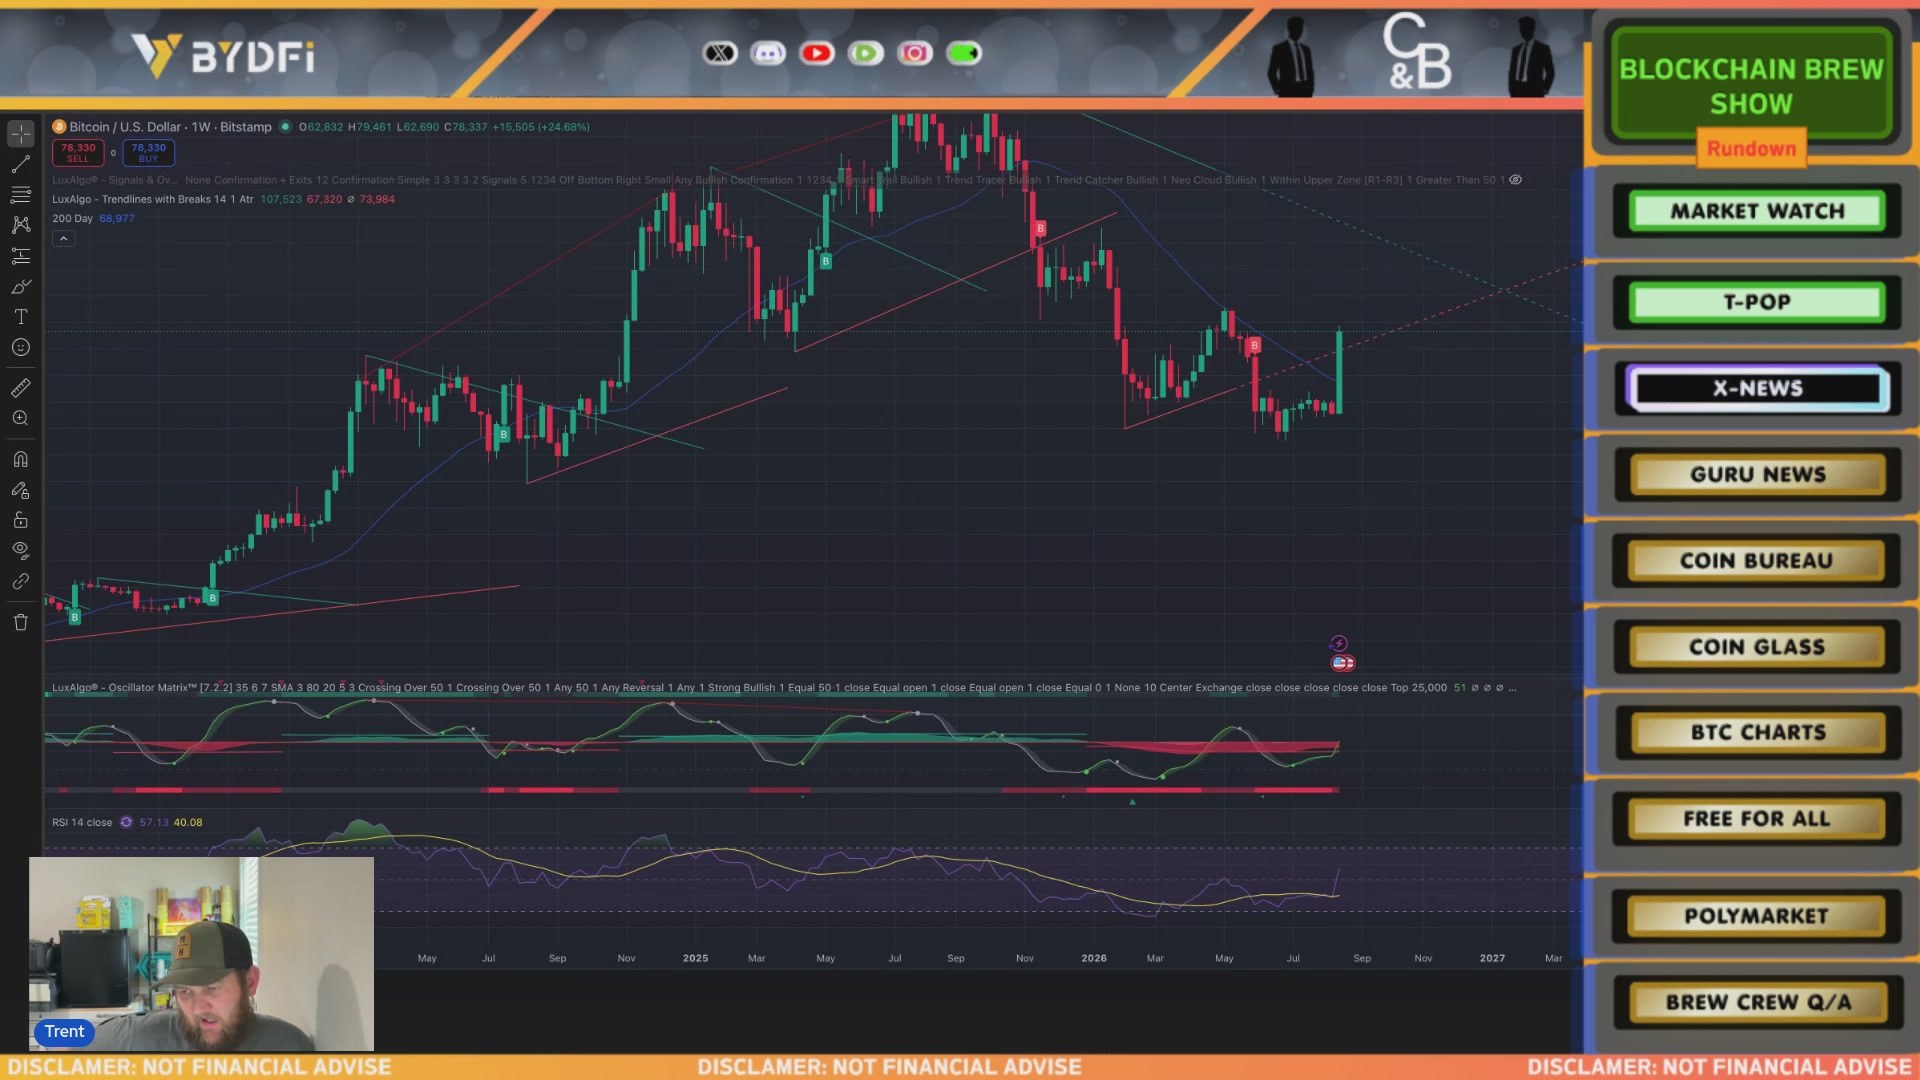Click the YouTube social icon in header
Image resolution: width=1920 pixels, height=1080 pixels.
tap(817, 53)
